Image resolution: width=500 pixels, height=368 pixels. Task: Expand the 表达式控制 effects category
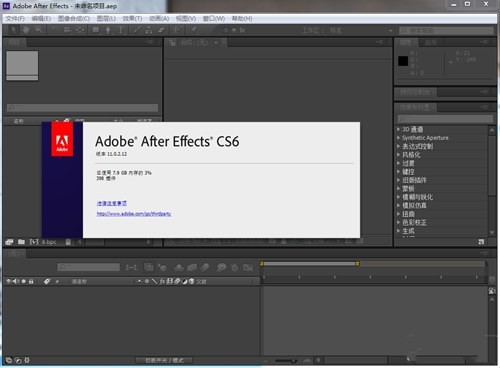pos(399,146)
